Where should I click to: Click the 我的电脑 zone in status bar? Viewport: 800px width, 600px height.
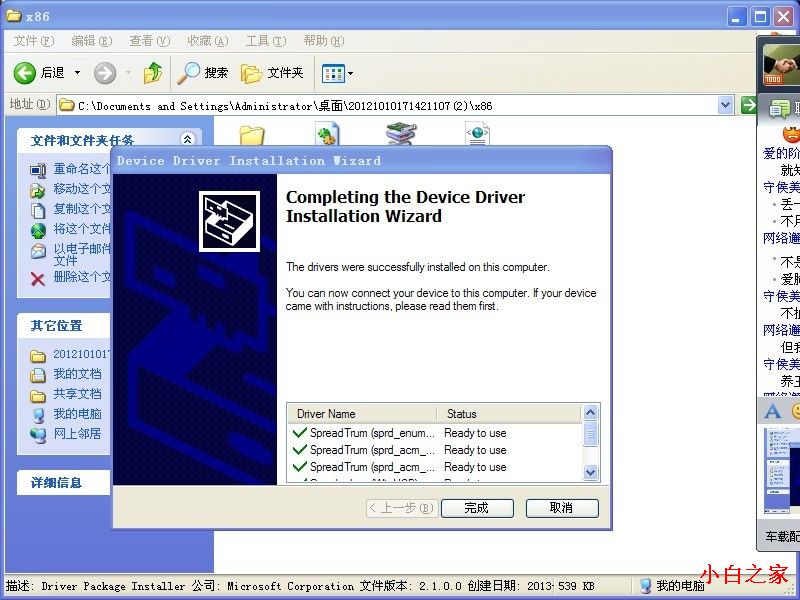click(x=672, y=586)
